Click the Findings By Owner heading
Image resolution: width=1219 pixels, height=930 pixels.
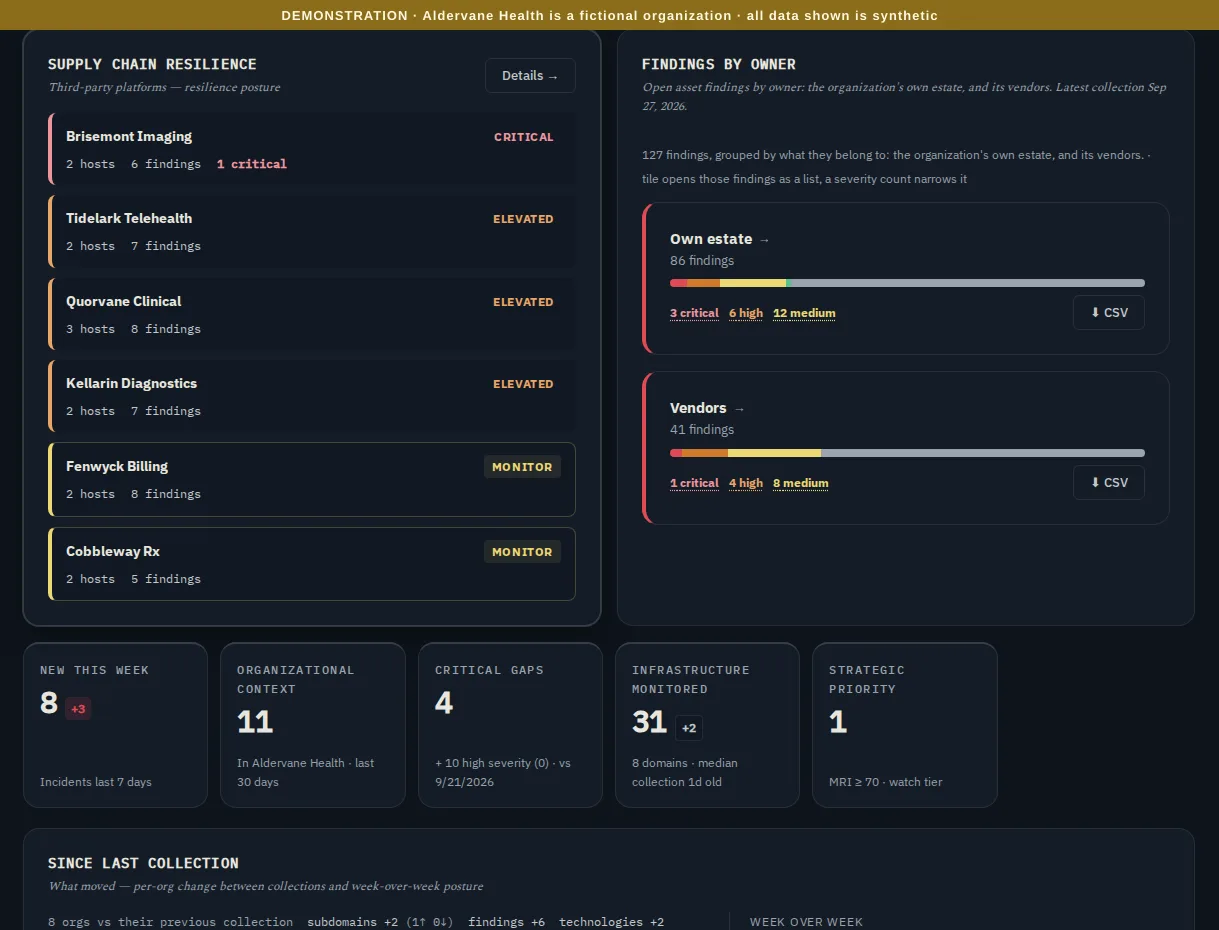click(x=719, y=64)
